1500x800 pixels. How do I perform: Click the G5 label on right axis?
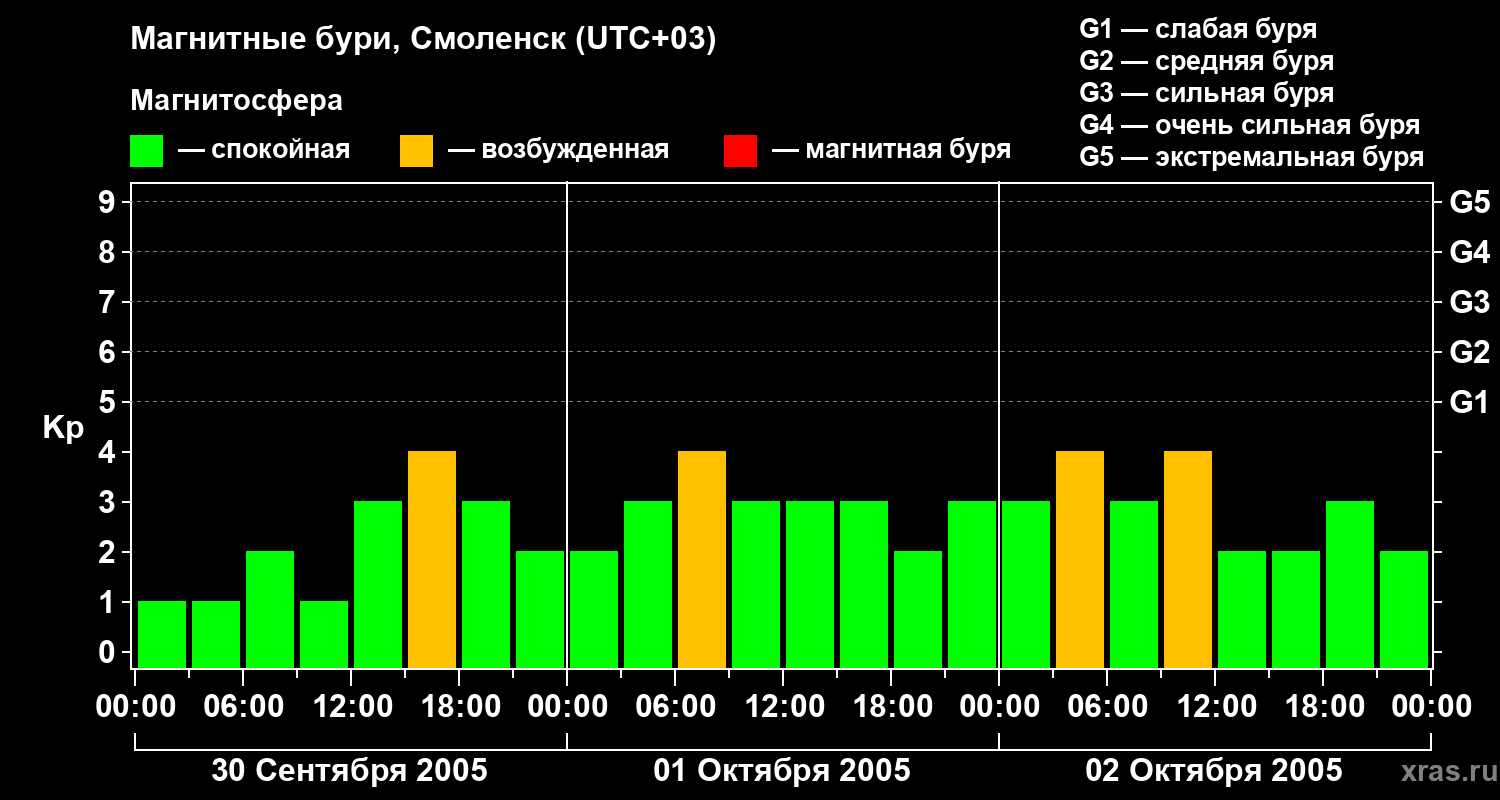(1469, 202)
